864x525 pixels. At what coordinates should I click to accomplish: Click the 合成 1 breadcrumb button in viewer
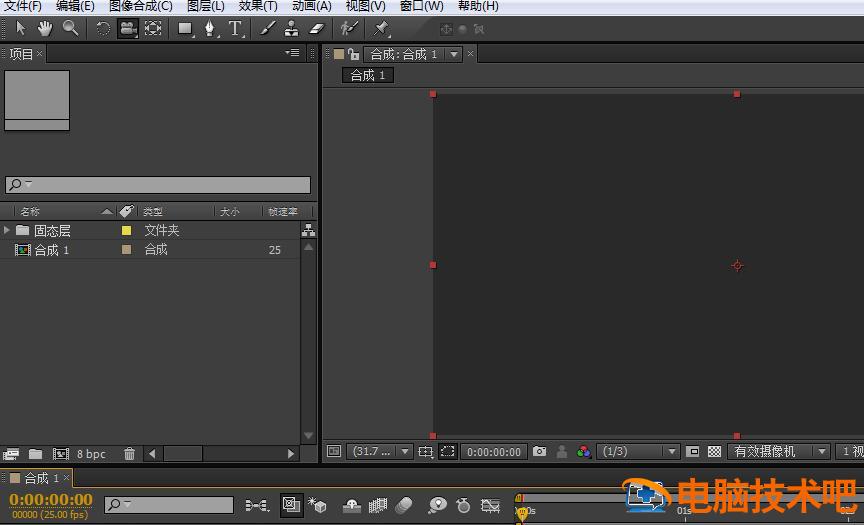368,75
